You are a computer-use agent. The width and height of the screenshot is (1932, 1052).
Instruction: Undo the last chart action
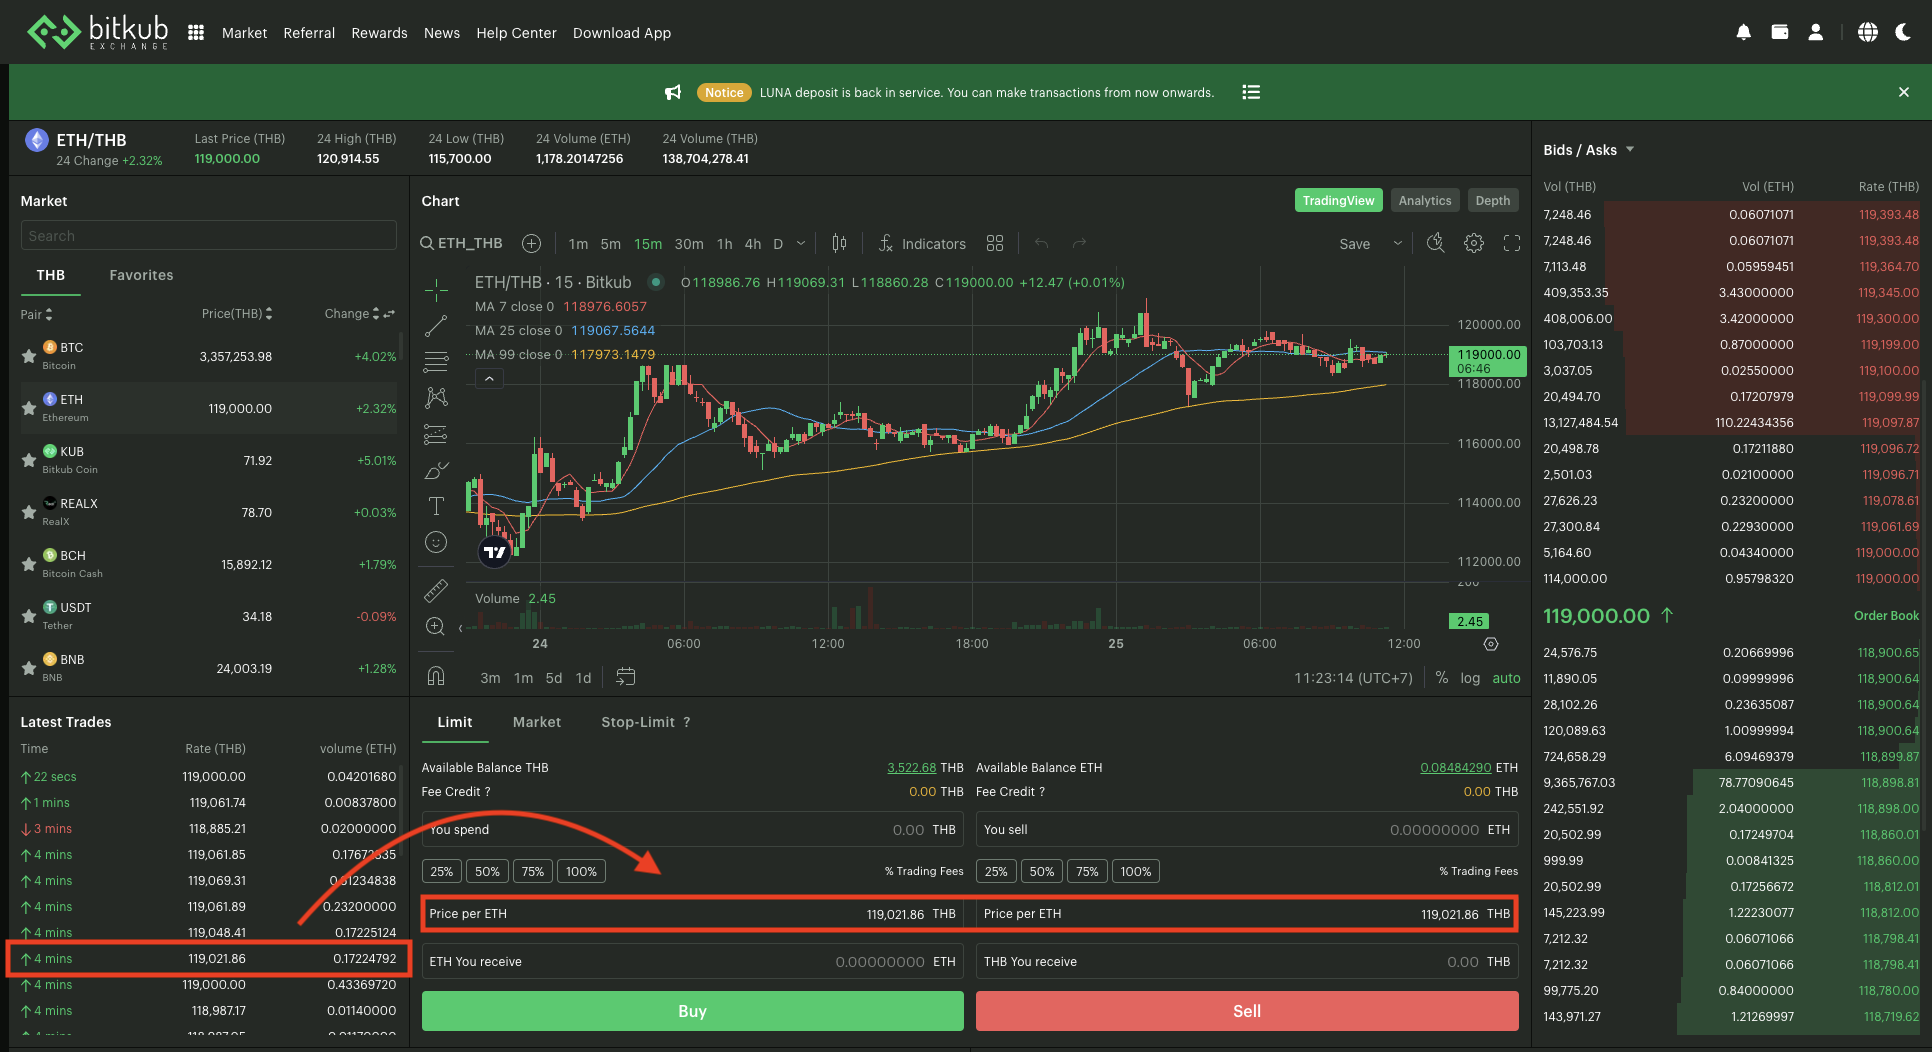[1042, 243]
